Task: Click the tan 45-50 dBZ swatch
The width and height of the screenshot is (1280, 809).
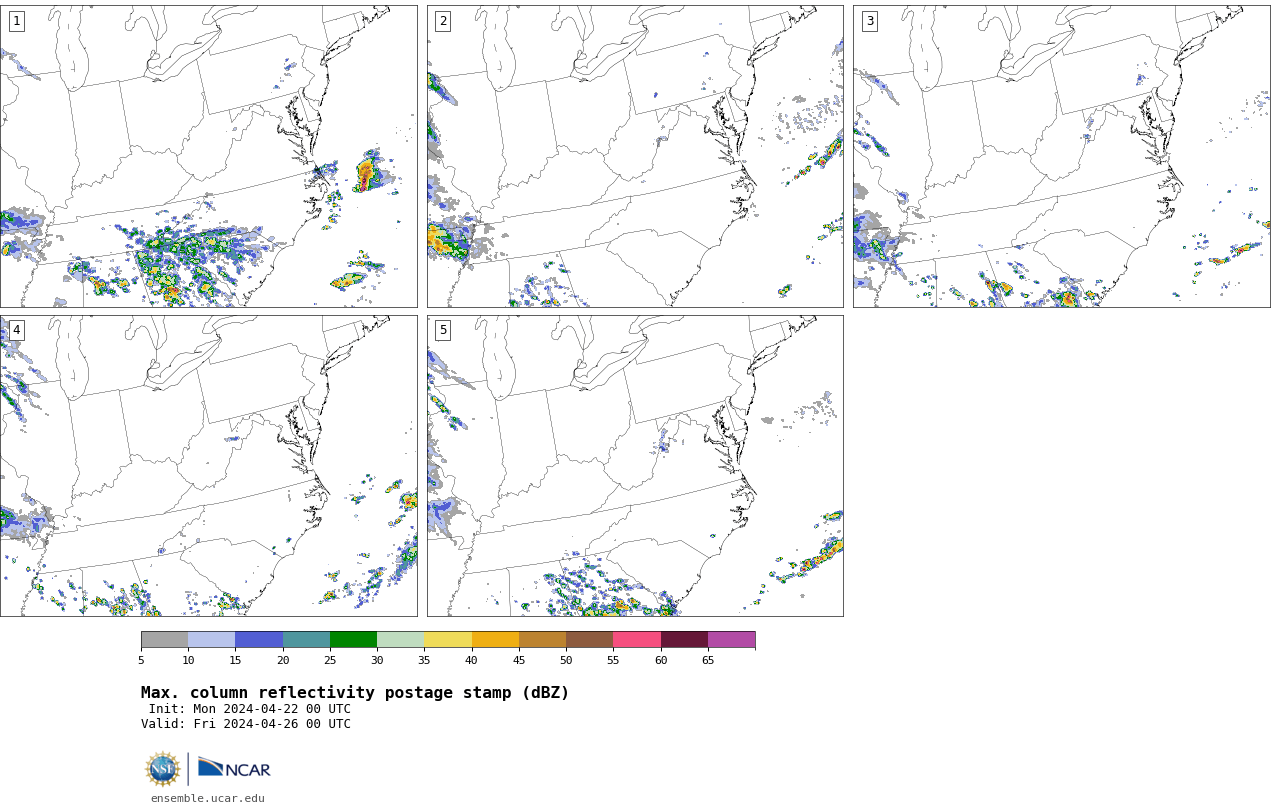Action: (543, 640)
